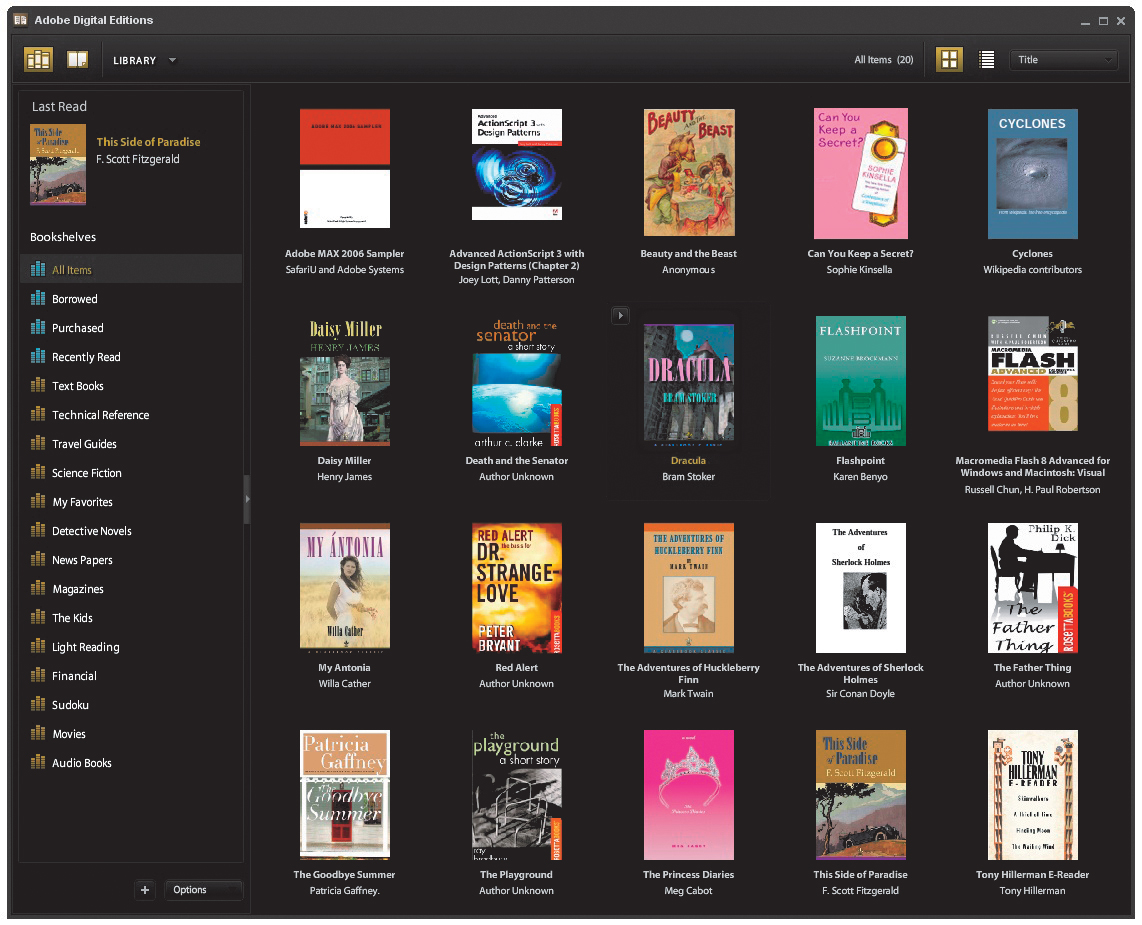Viewport: 1142px width, 925px height.
Task: Select the Borrowed bookshelf icon
Action: (x=39, y=299)
